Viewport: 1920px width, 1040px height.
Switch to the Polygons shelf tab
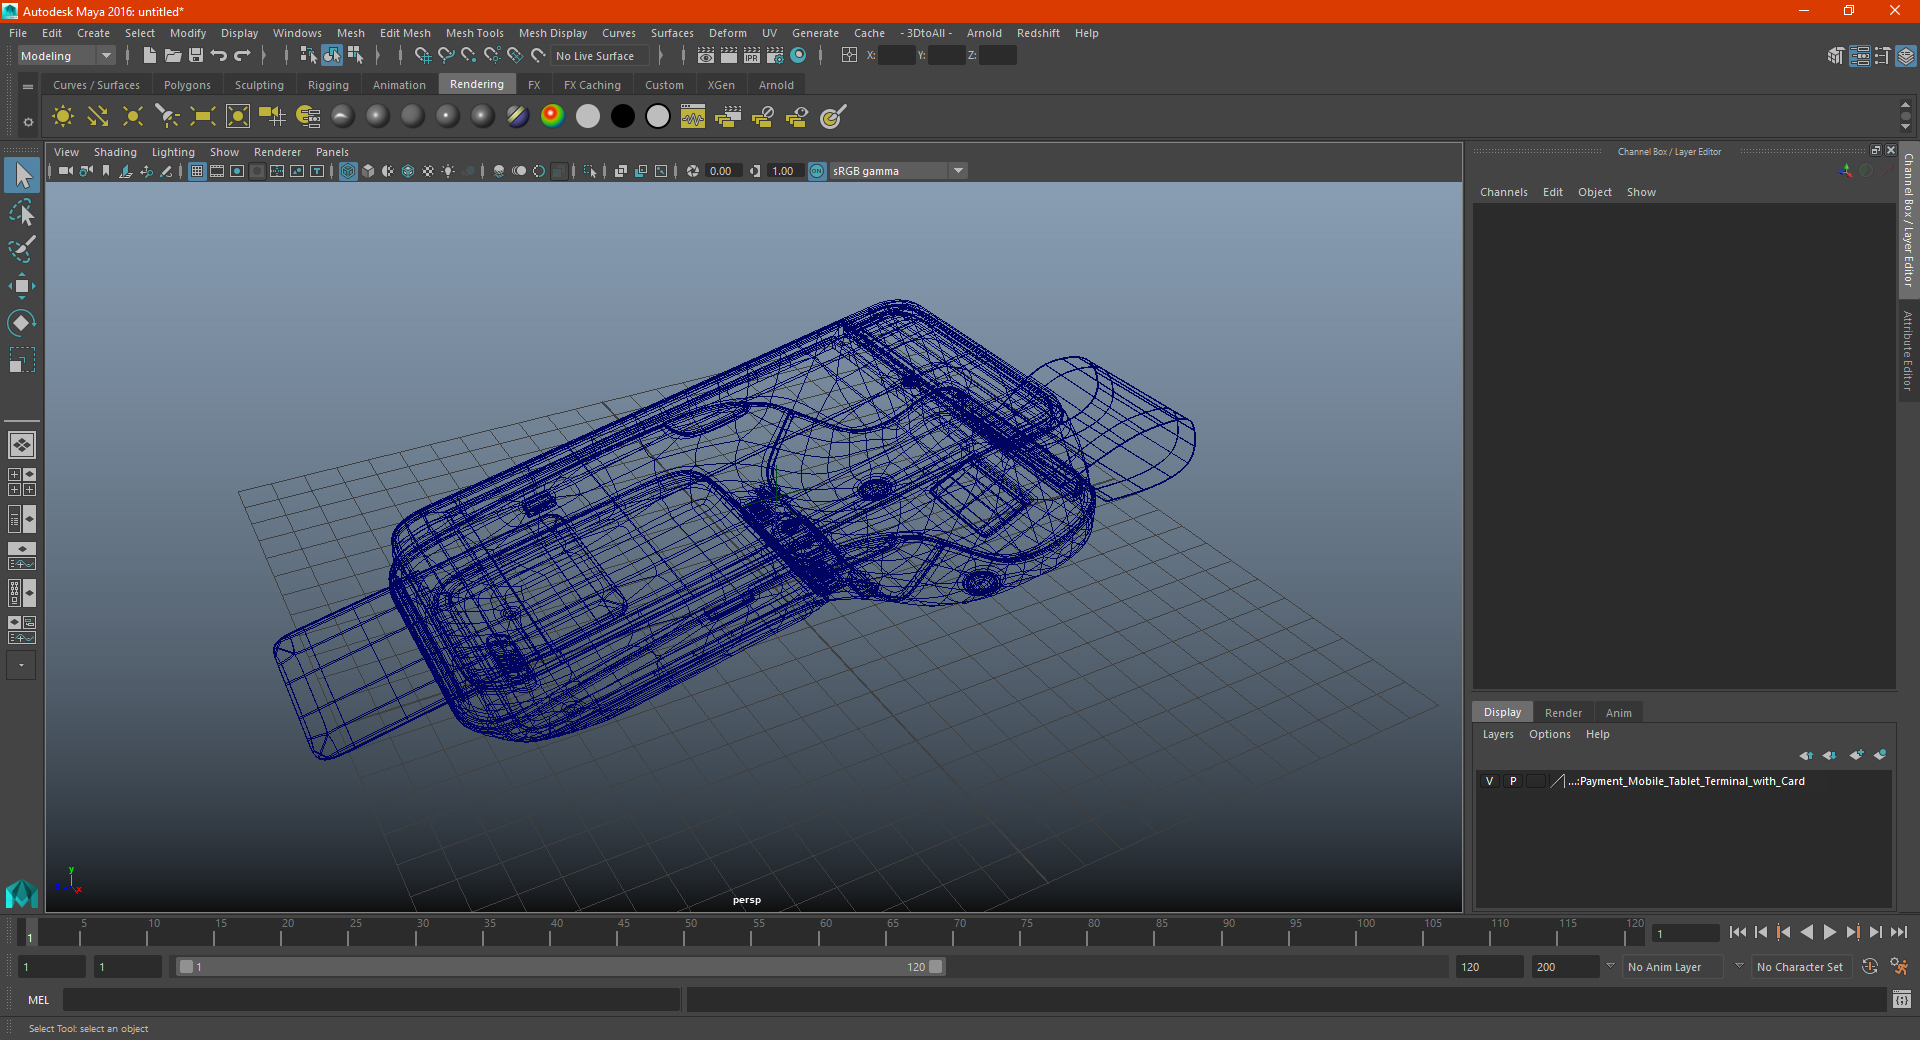pyautogui.click(x=187, y=85)
